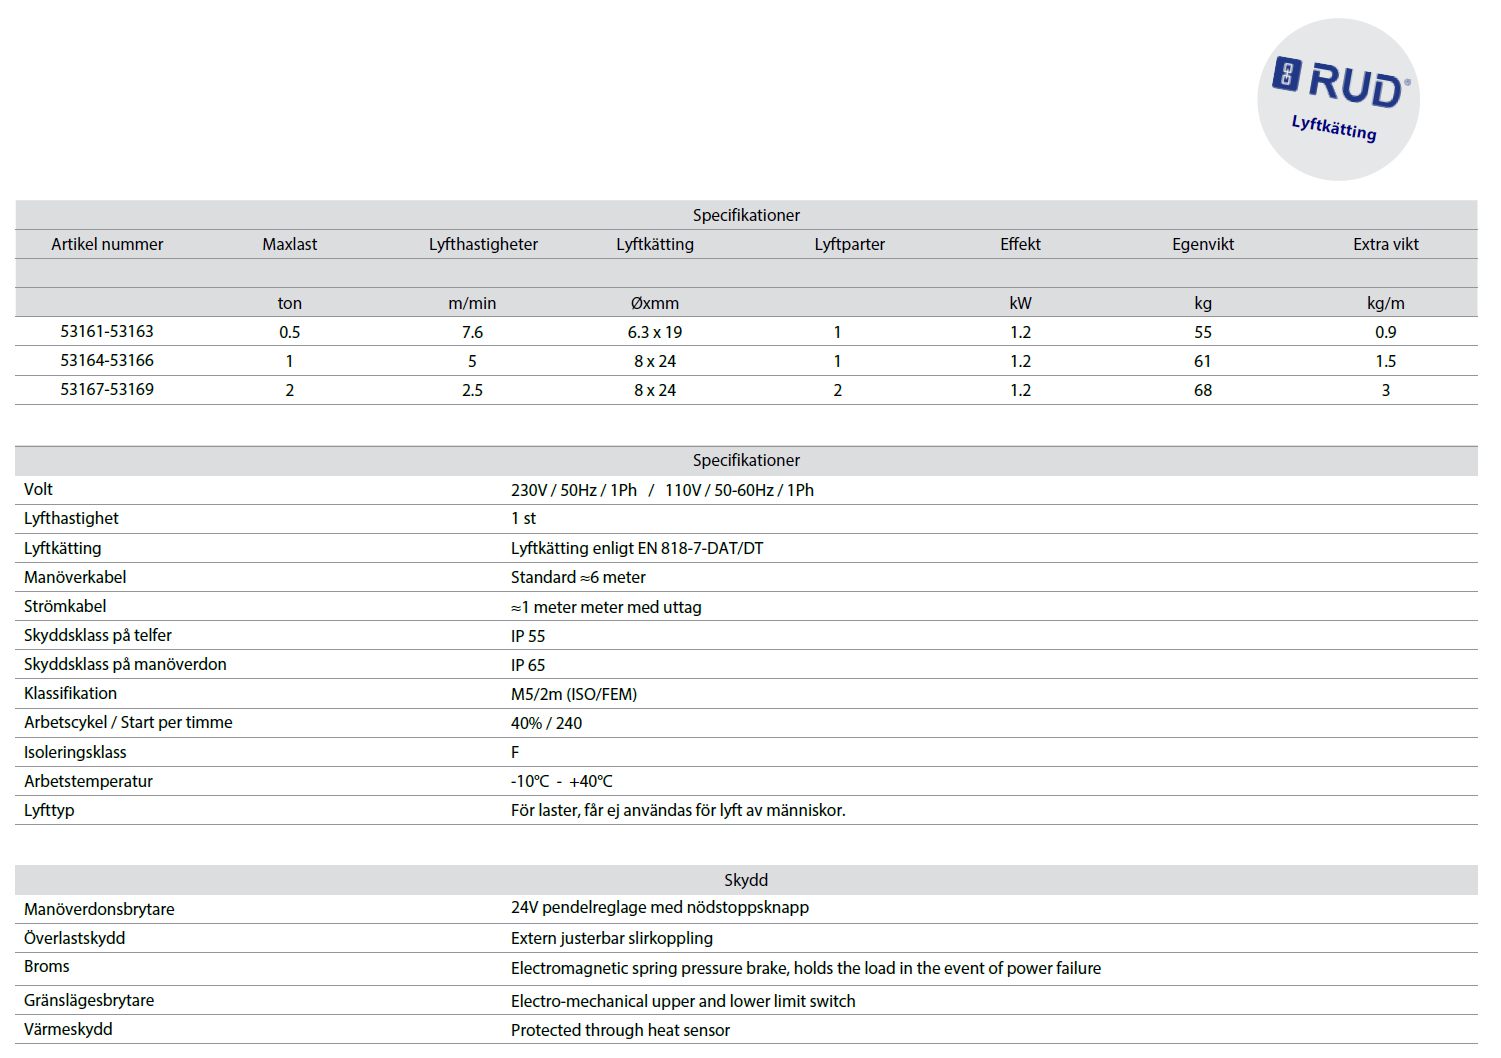
Task: Select the 'Skyddsklass på telfer' label
Action: 98,635
